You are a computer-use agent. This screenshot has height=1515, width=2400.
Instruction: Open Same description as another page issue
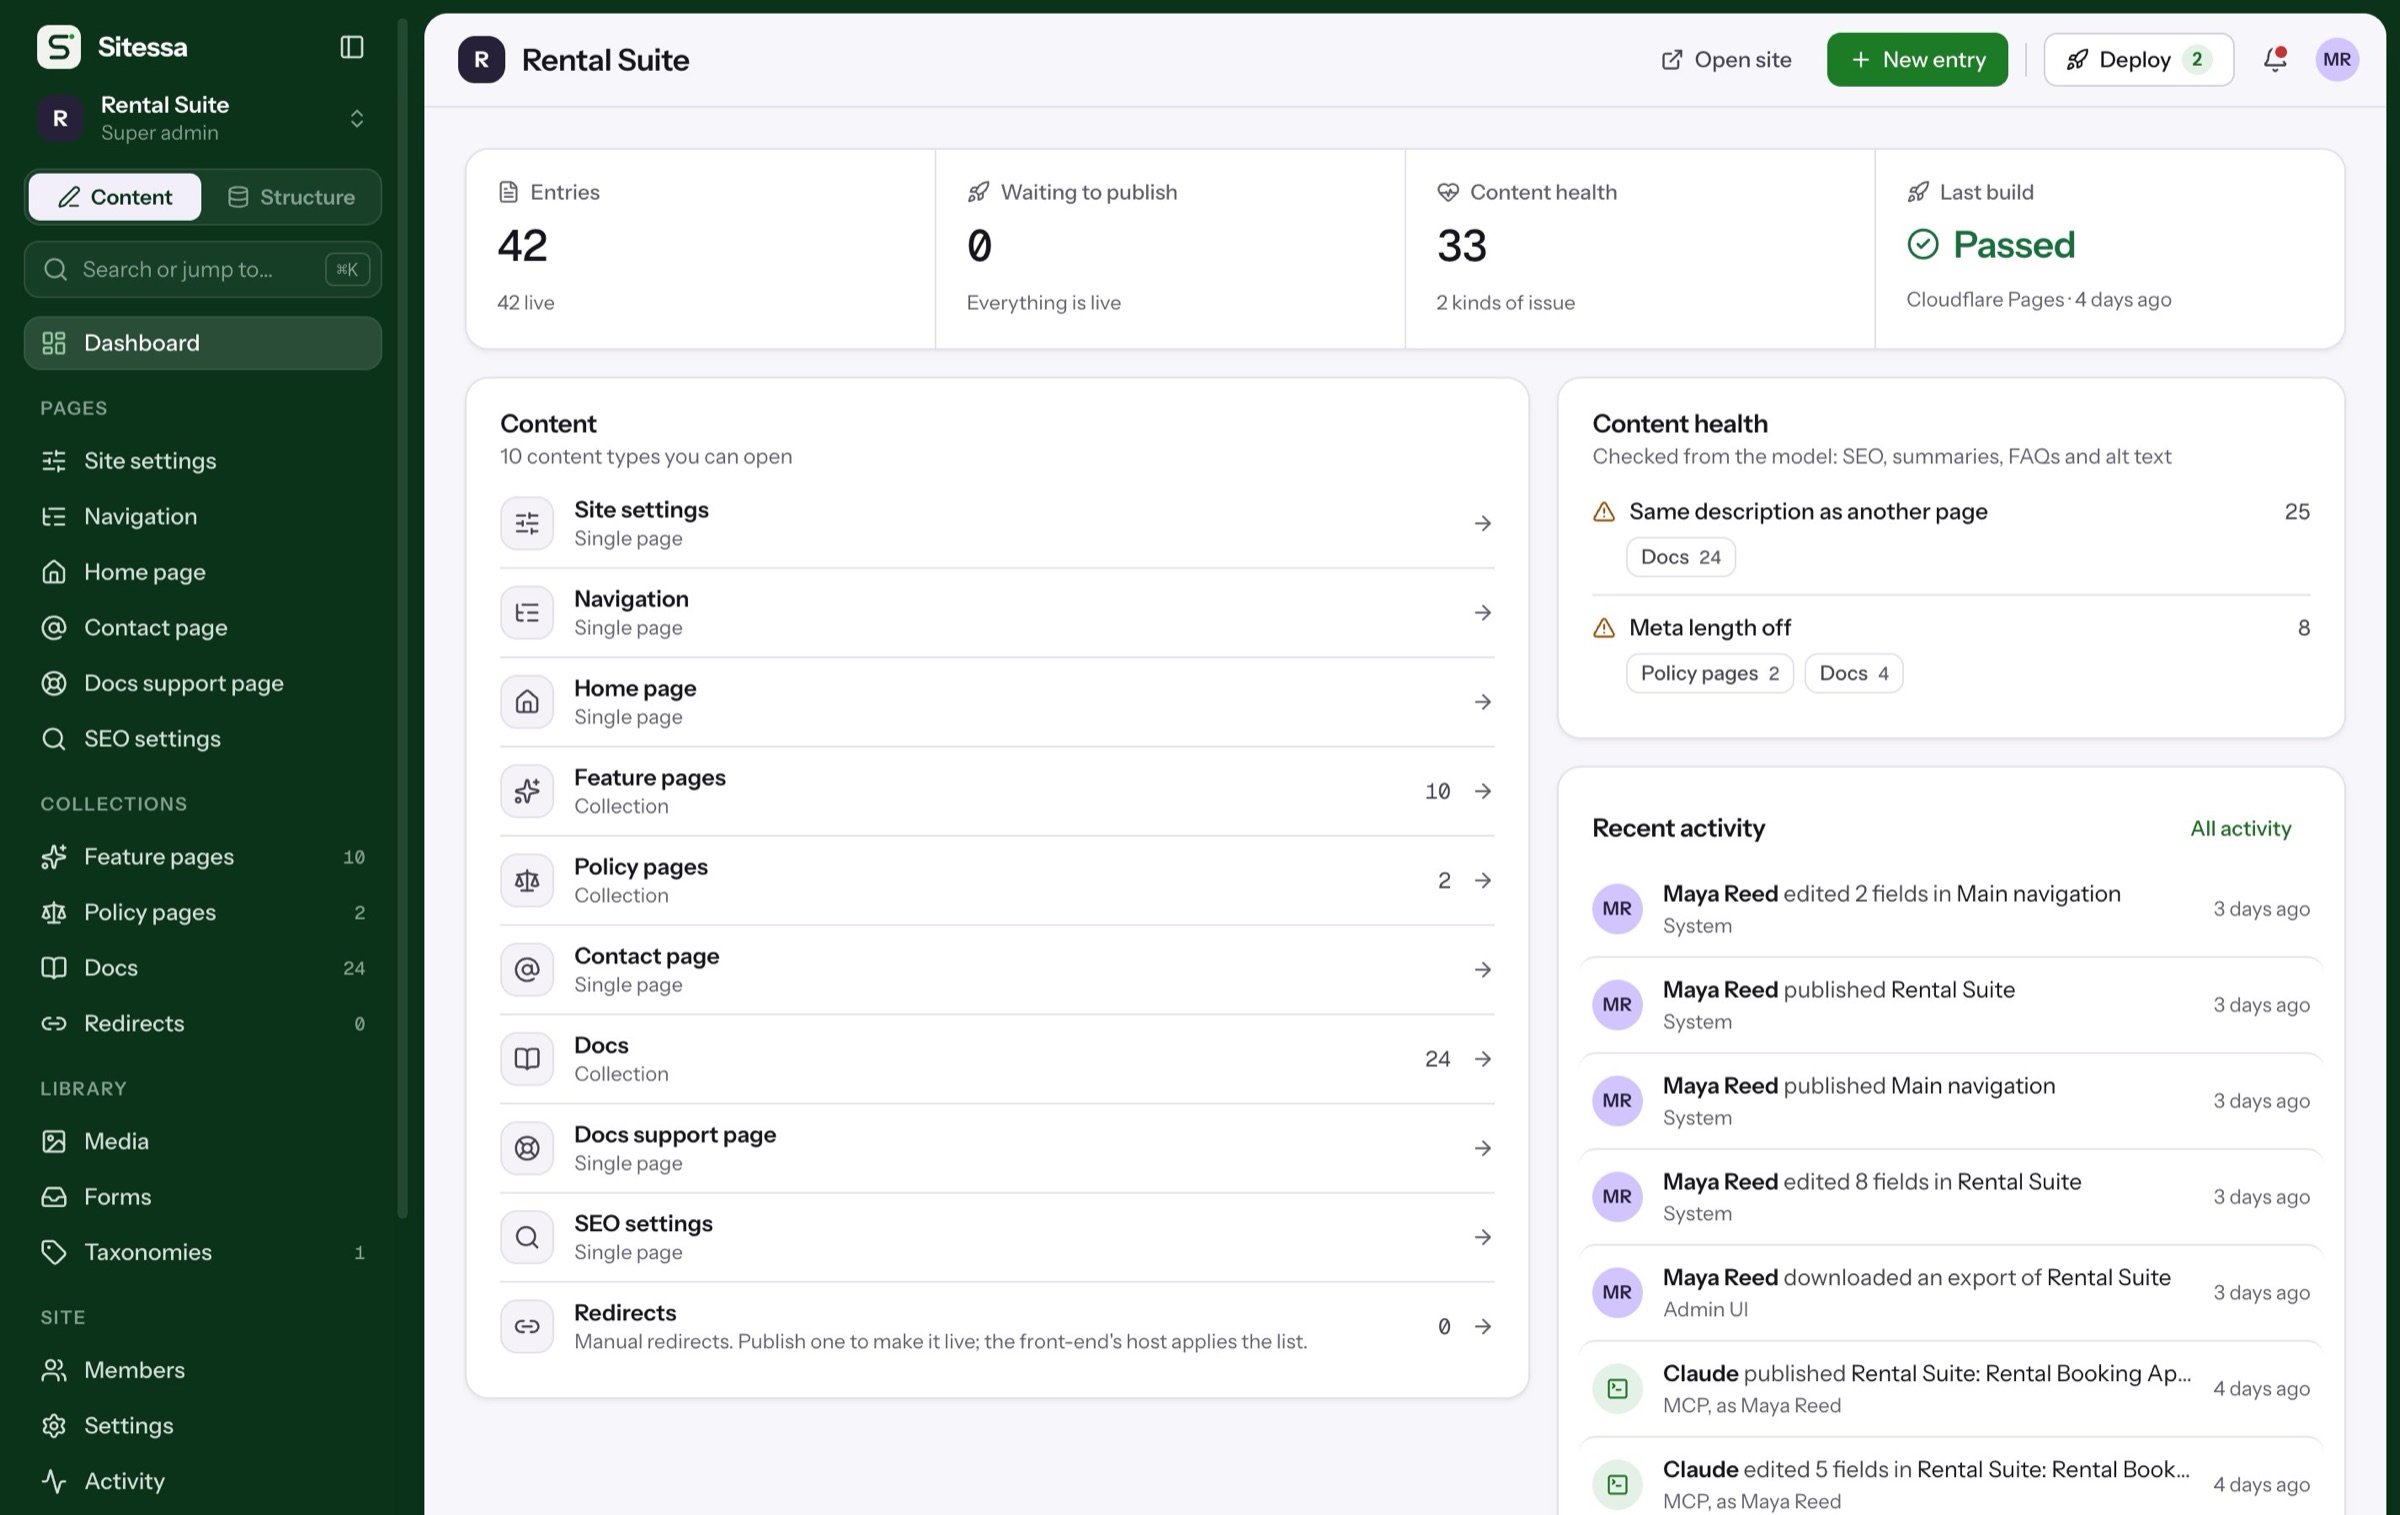[1950, 512]
